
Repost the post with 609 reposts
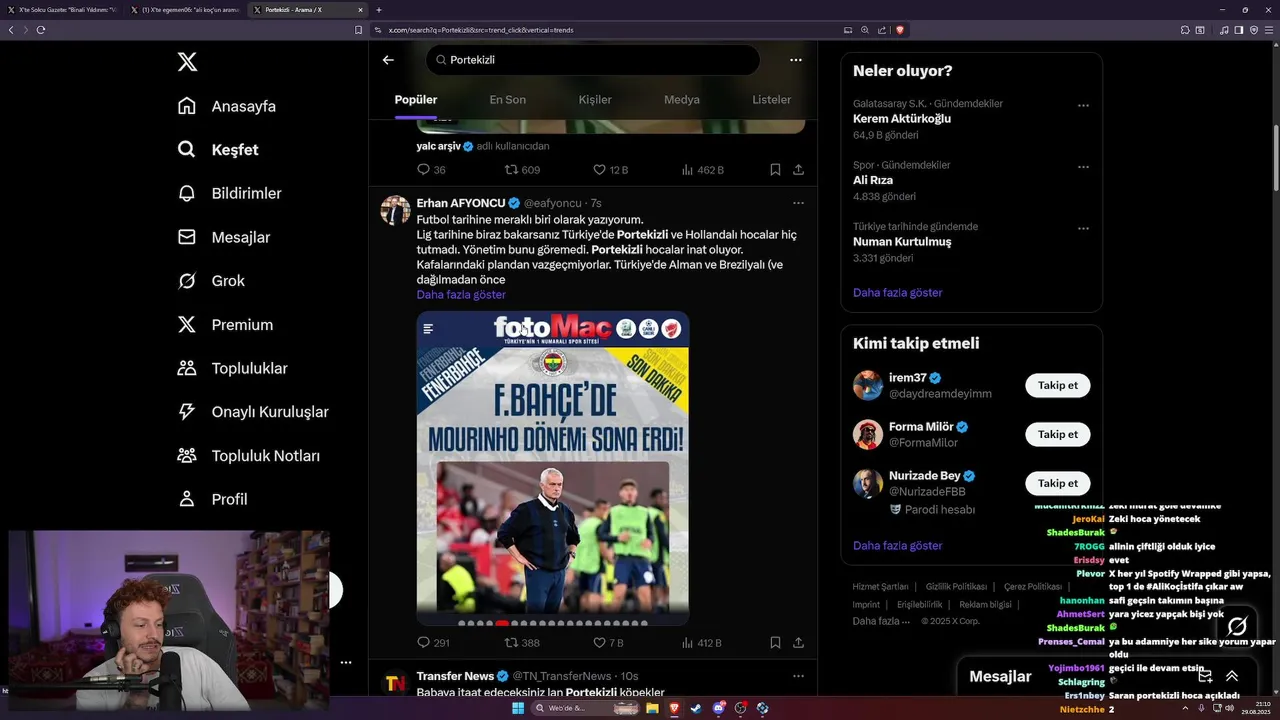522,170
